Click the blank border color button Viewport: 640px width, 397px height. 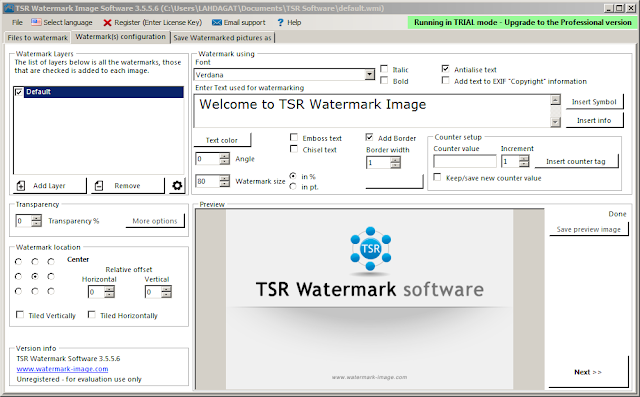tap(394, 182)
